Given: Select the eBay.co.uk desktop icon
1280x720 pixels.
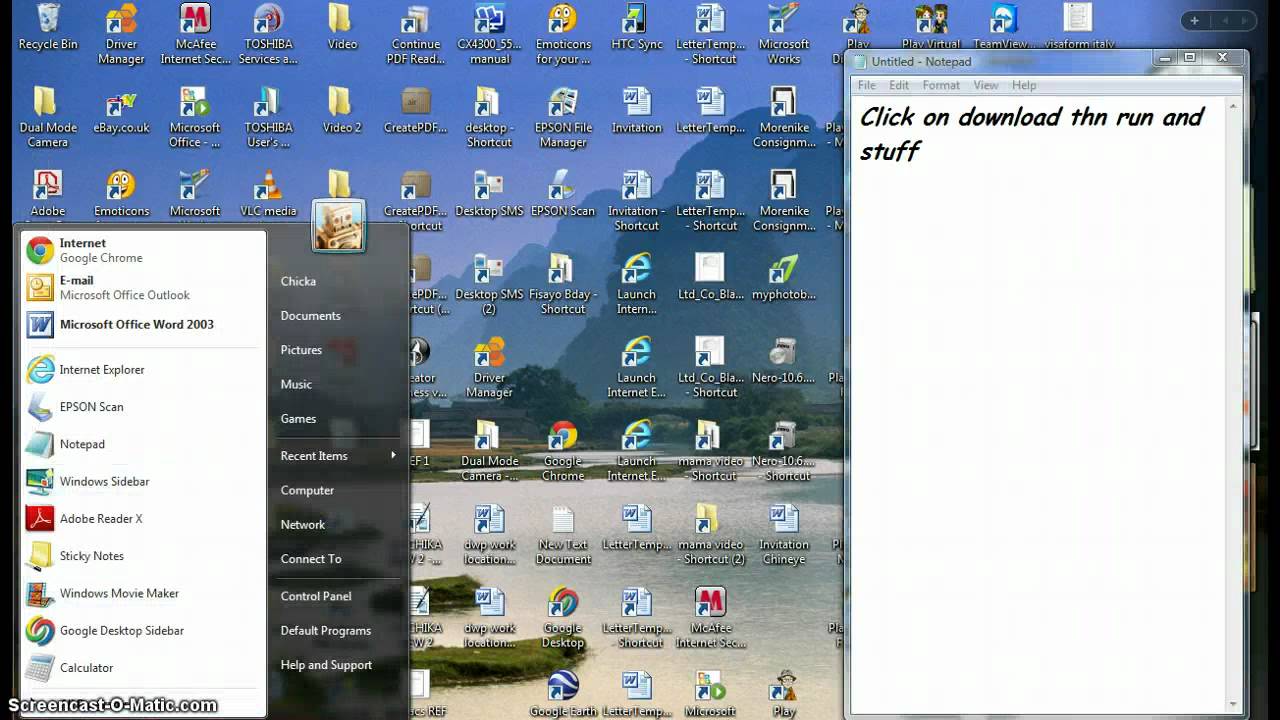Looking at the screenshot, I should pyautogui.click(x=121, y=110).
